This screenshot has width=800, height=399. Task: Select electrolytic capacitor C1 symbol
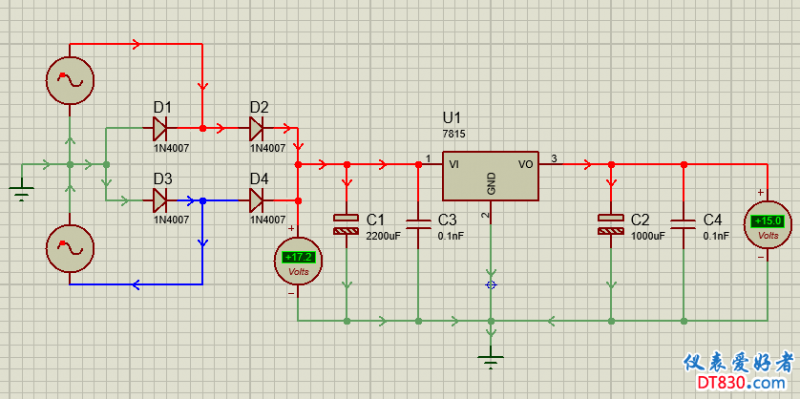(x=346, y=225)
